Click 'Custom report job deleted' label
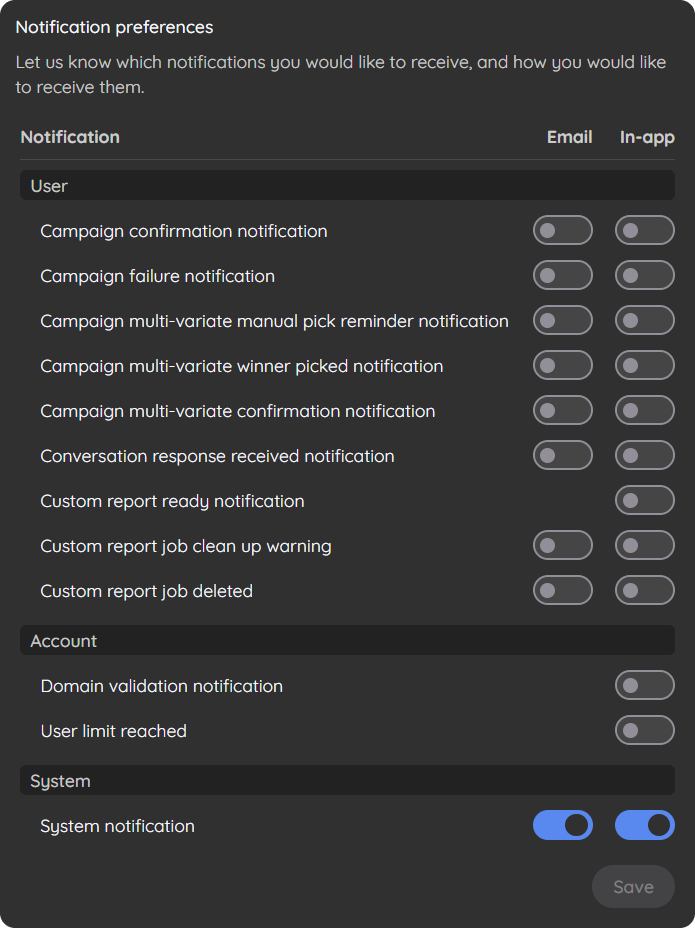The width and height of the screenshot is (695, 928). tap(146, 591)
